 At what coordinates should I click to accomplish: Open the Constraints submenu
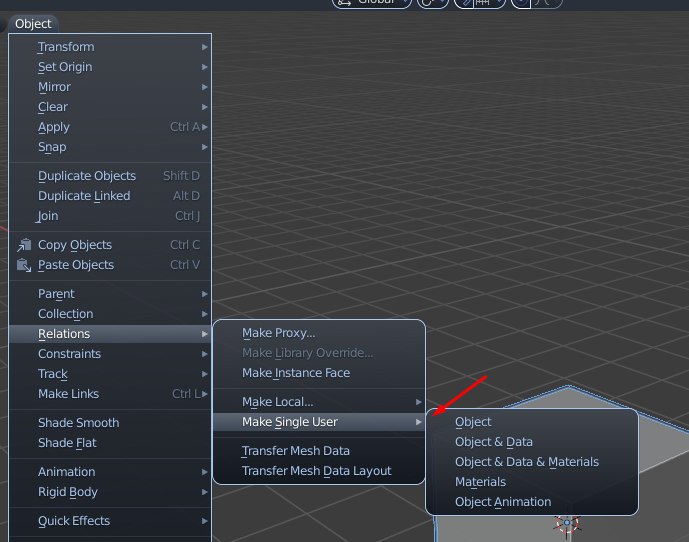110,354
